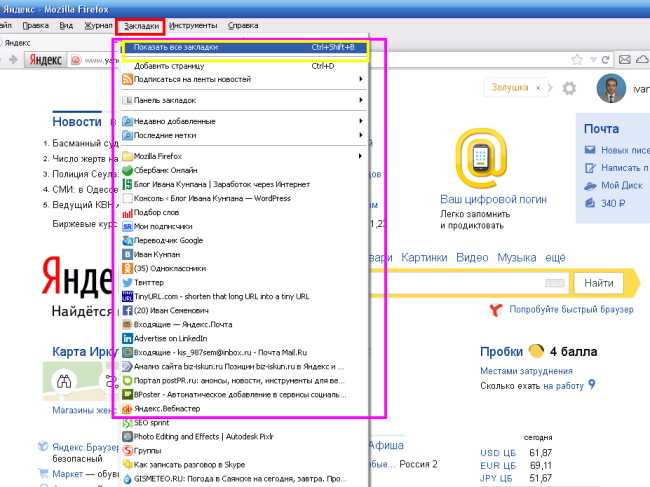
Task: Click LinkedIn Advertise bookmark icon
Action: click(x=127, y=339)
